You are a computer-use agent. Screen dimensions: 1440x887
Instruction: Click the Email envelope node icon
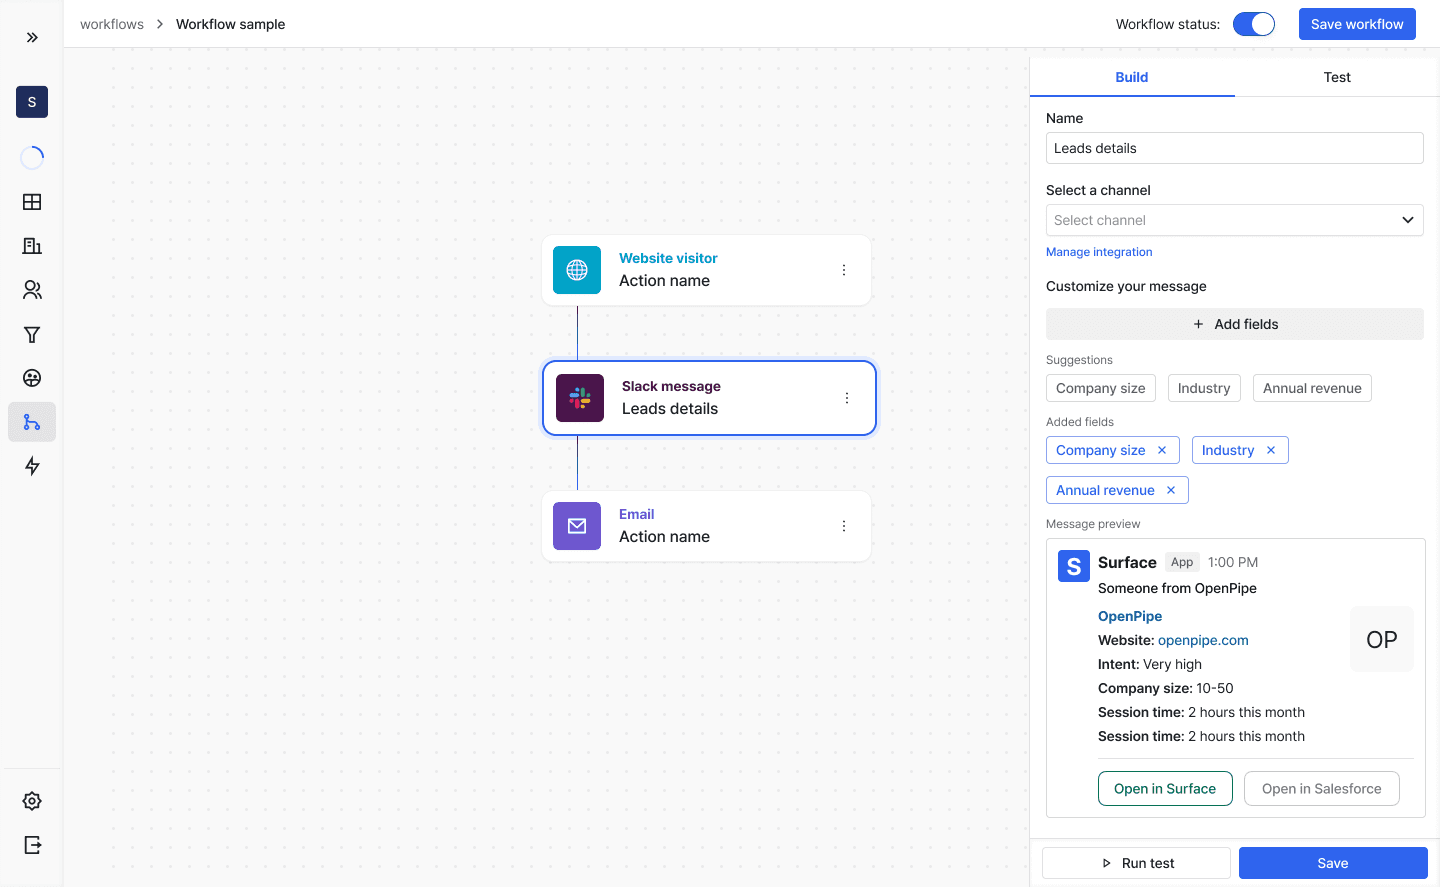pyautogui.click(x=577, y=526)
